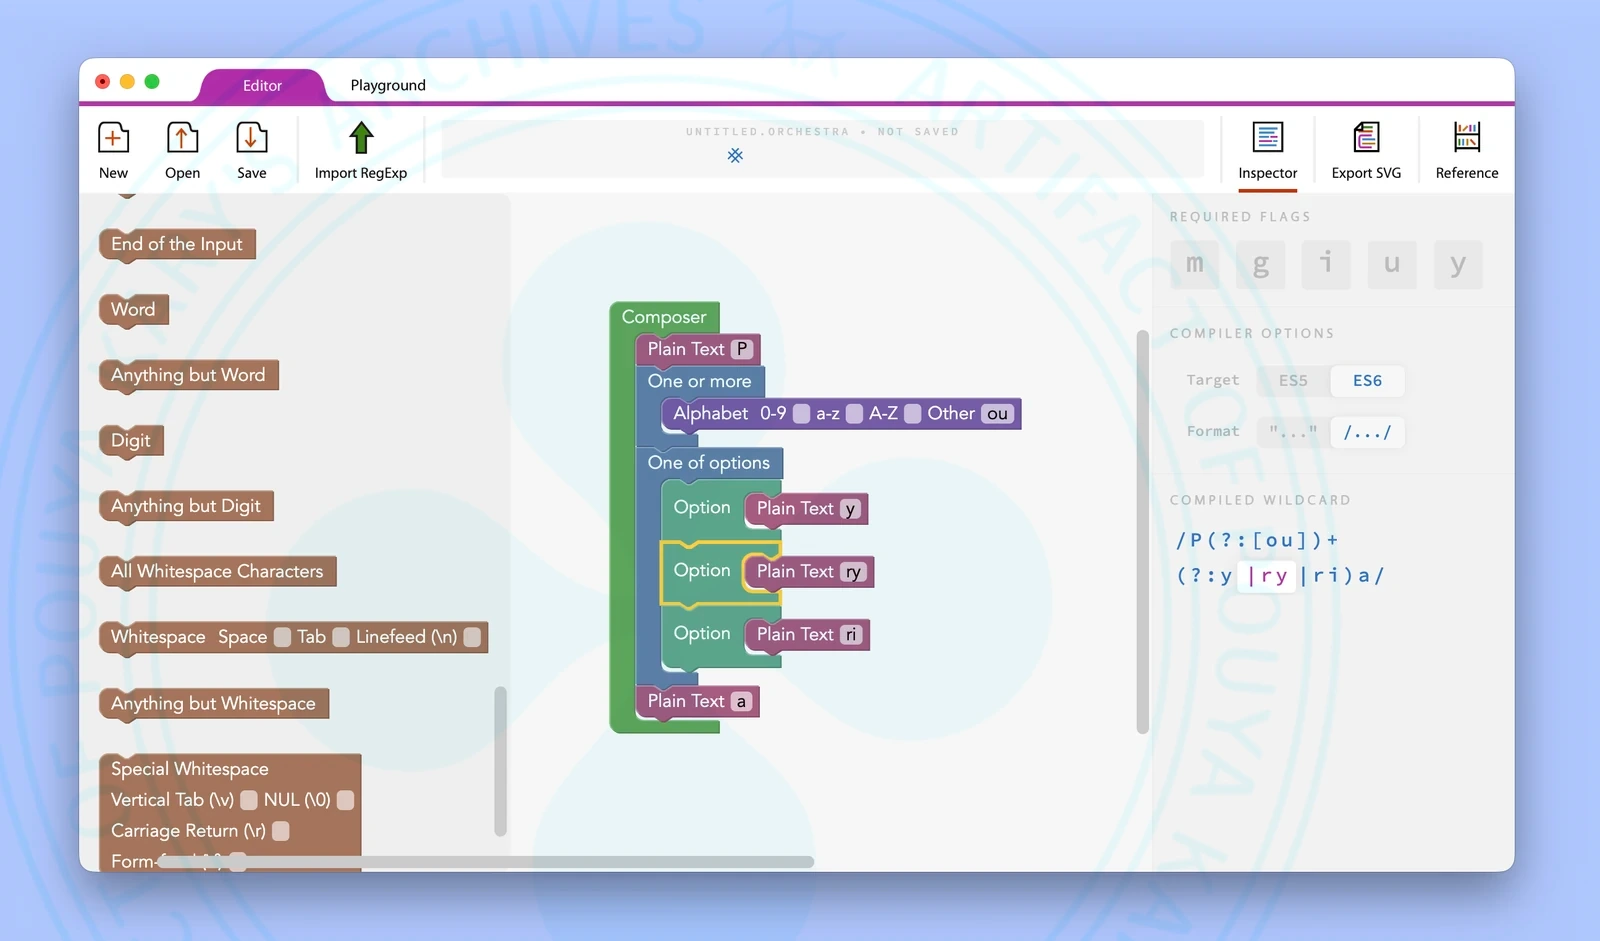Toggle the y flag under Required Flags

tap(1458, 264)
